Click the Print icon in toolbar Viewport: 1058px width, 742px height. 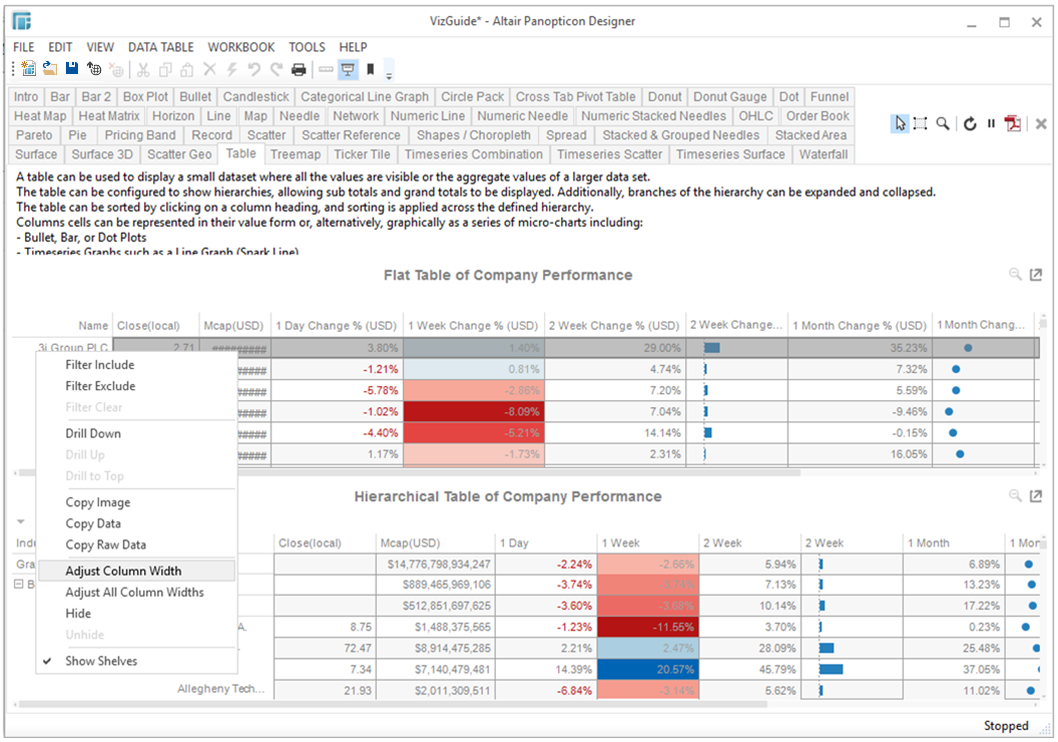pos(298,69)
